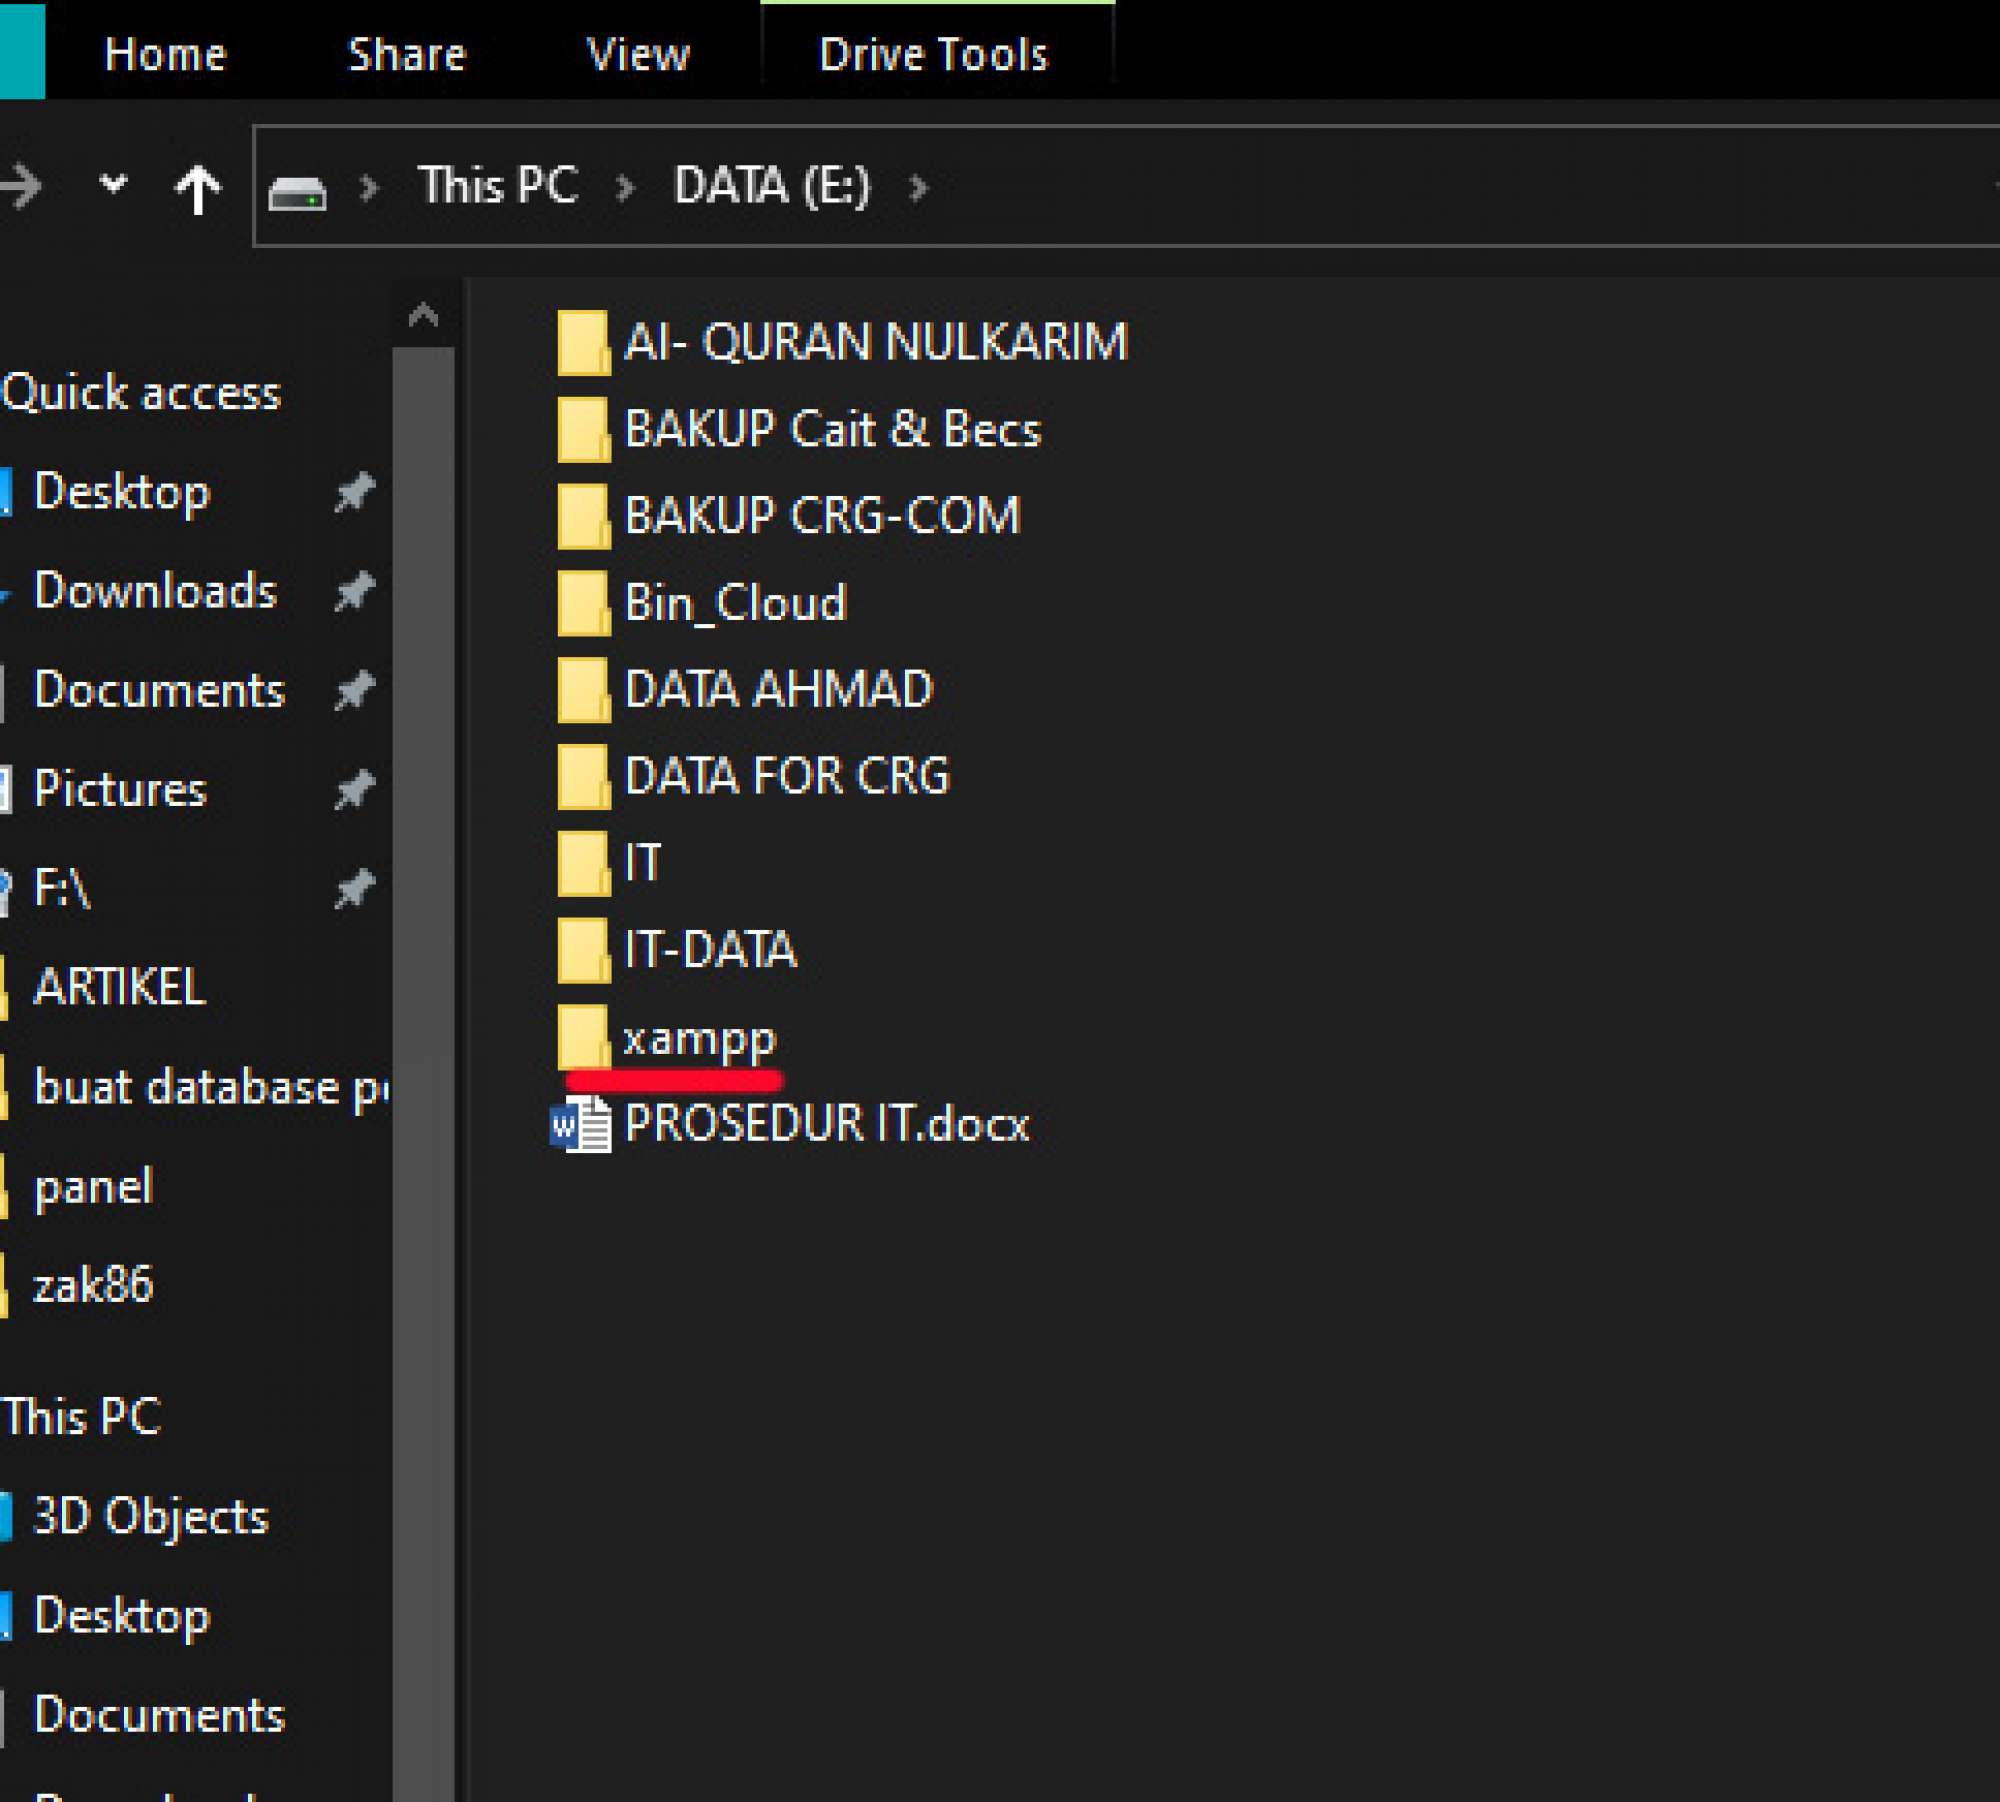Open the PROSEDUR IT.docx Word file icon
The width and height of the screenshot is (2000, 1802).
point(581,1124)
